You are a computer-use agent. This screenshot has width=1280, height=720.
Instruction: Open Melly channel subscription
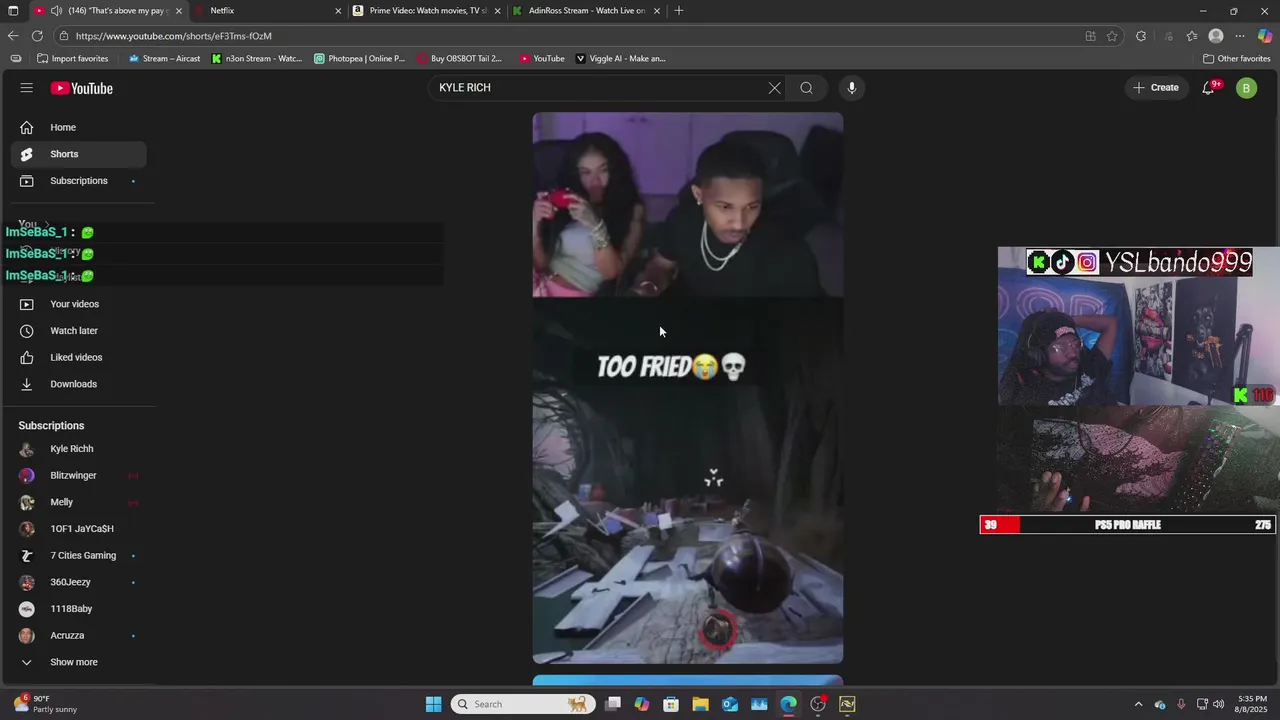(x=79, y=502)
